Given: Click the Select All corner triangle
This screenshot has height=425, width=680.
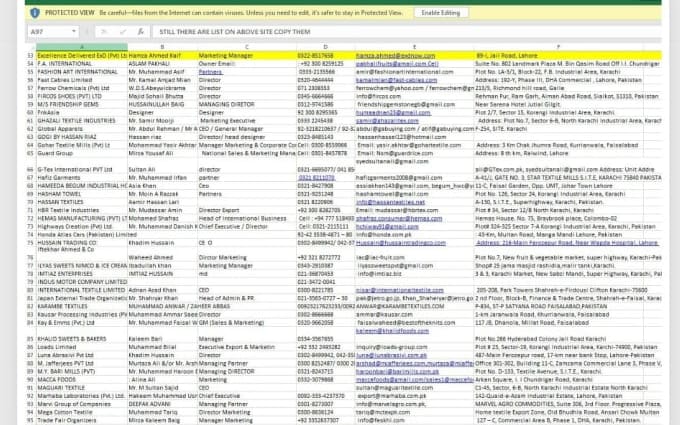Looking at the screenshot, I should click(31, 47).
